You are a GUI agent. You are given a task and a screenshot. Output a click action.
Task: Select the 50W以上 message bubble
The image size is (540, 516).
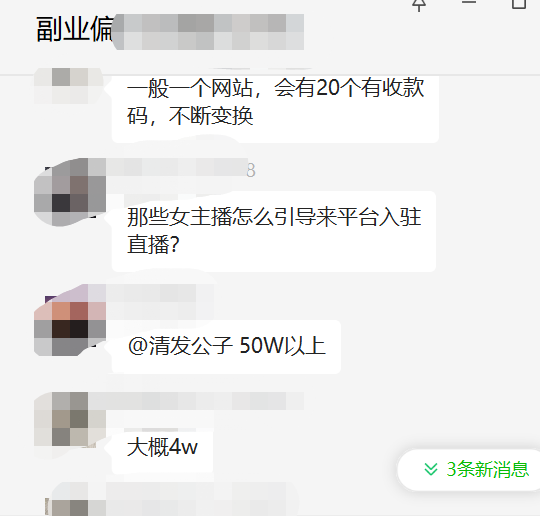click(x=226, y=347)
